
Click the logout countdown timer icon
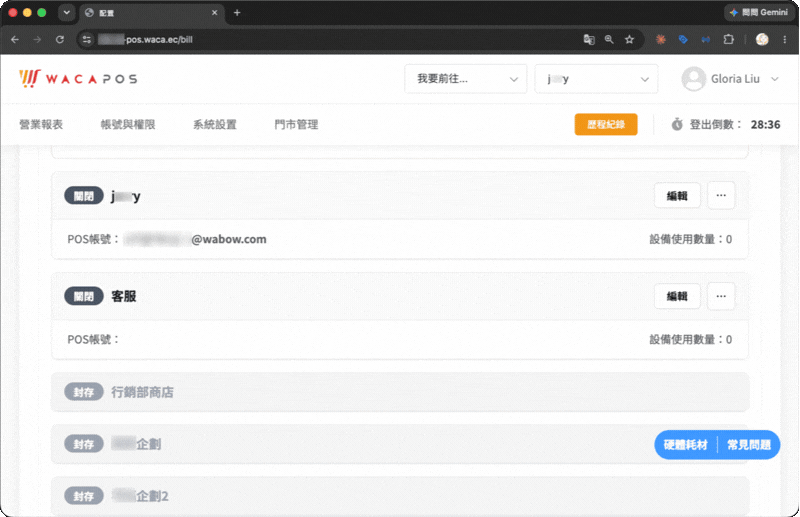tap(677, 124)
